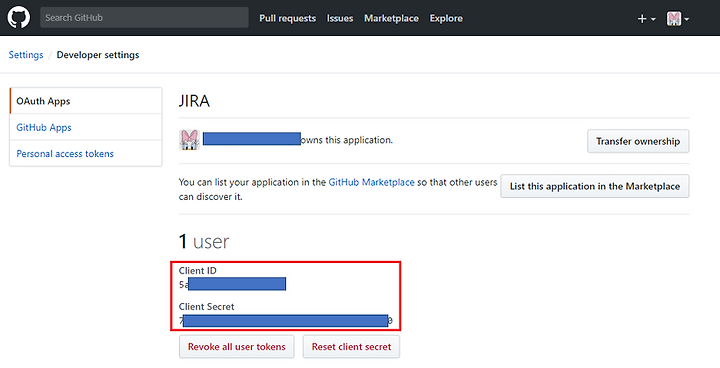Open Marketplace in the top navigation
Screen dimensions: 720x368
click(x=391, y=18)
